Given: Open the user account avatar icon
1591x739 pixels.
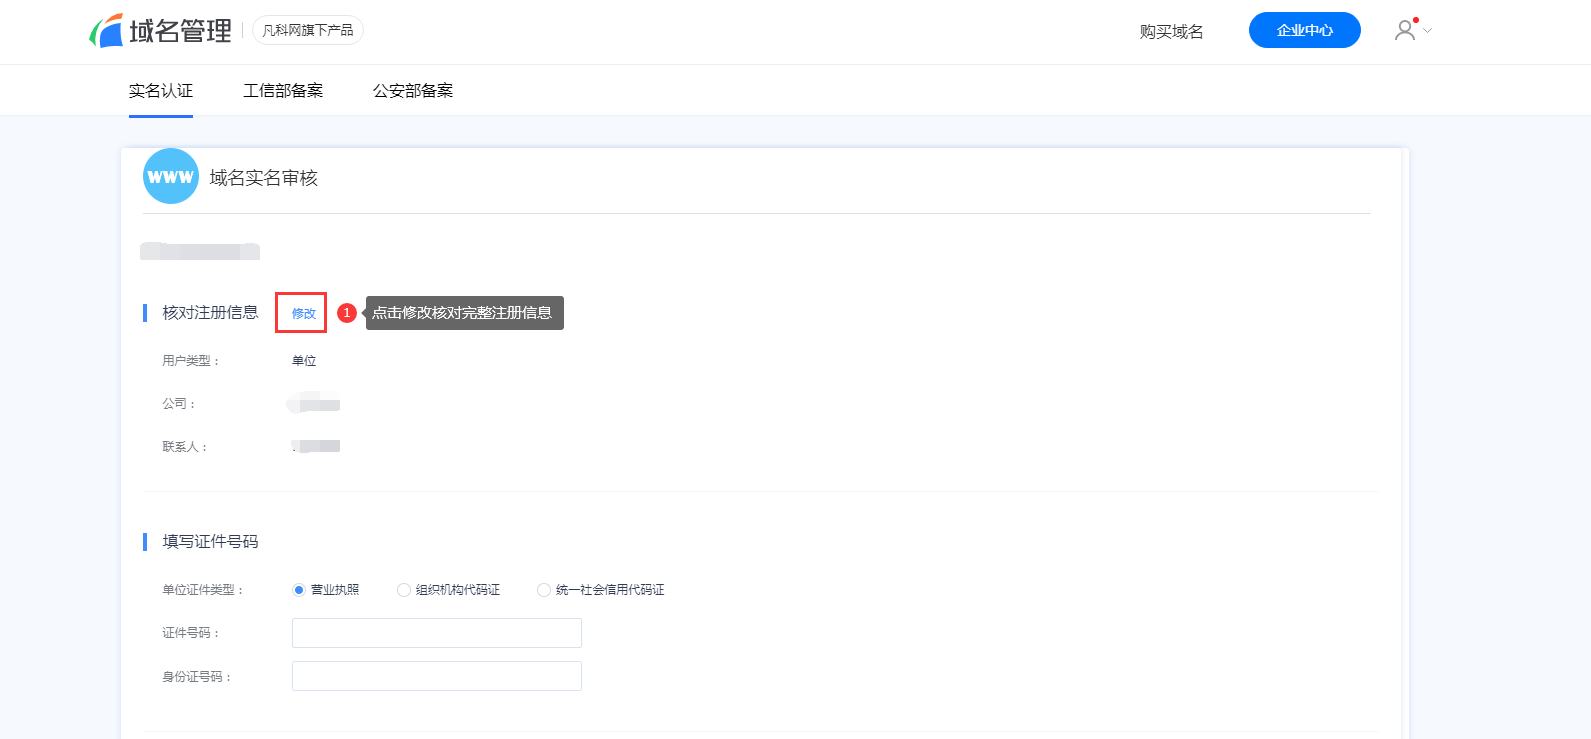Looking at the screenshot, I should pyautogui.click(x=1405, y=30).
